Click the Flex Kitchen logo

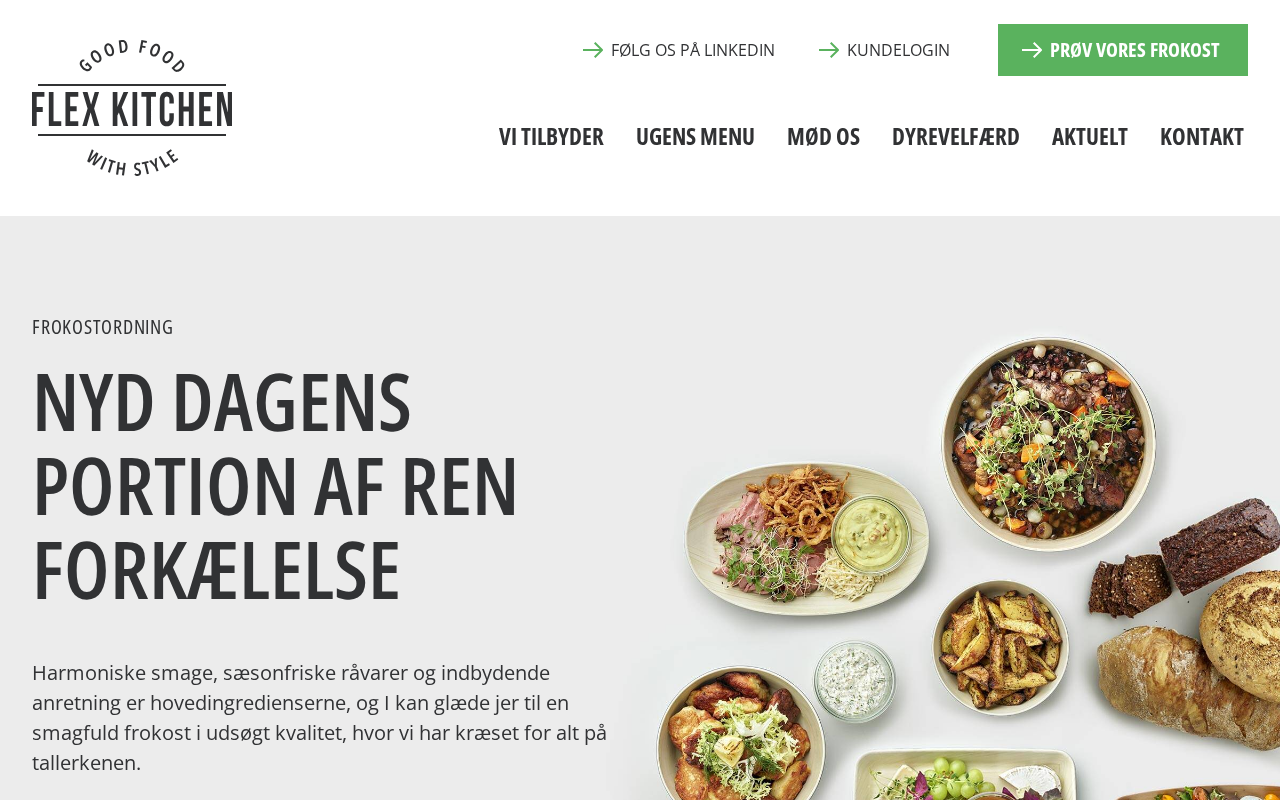point(132,108)
